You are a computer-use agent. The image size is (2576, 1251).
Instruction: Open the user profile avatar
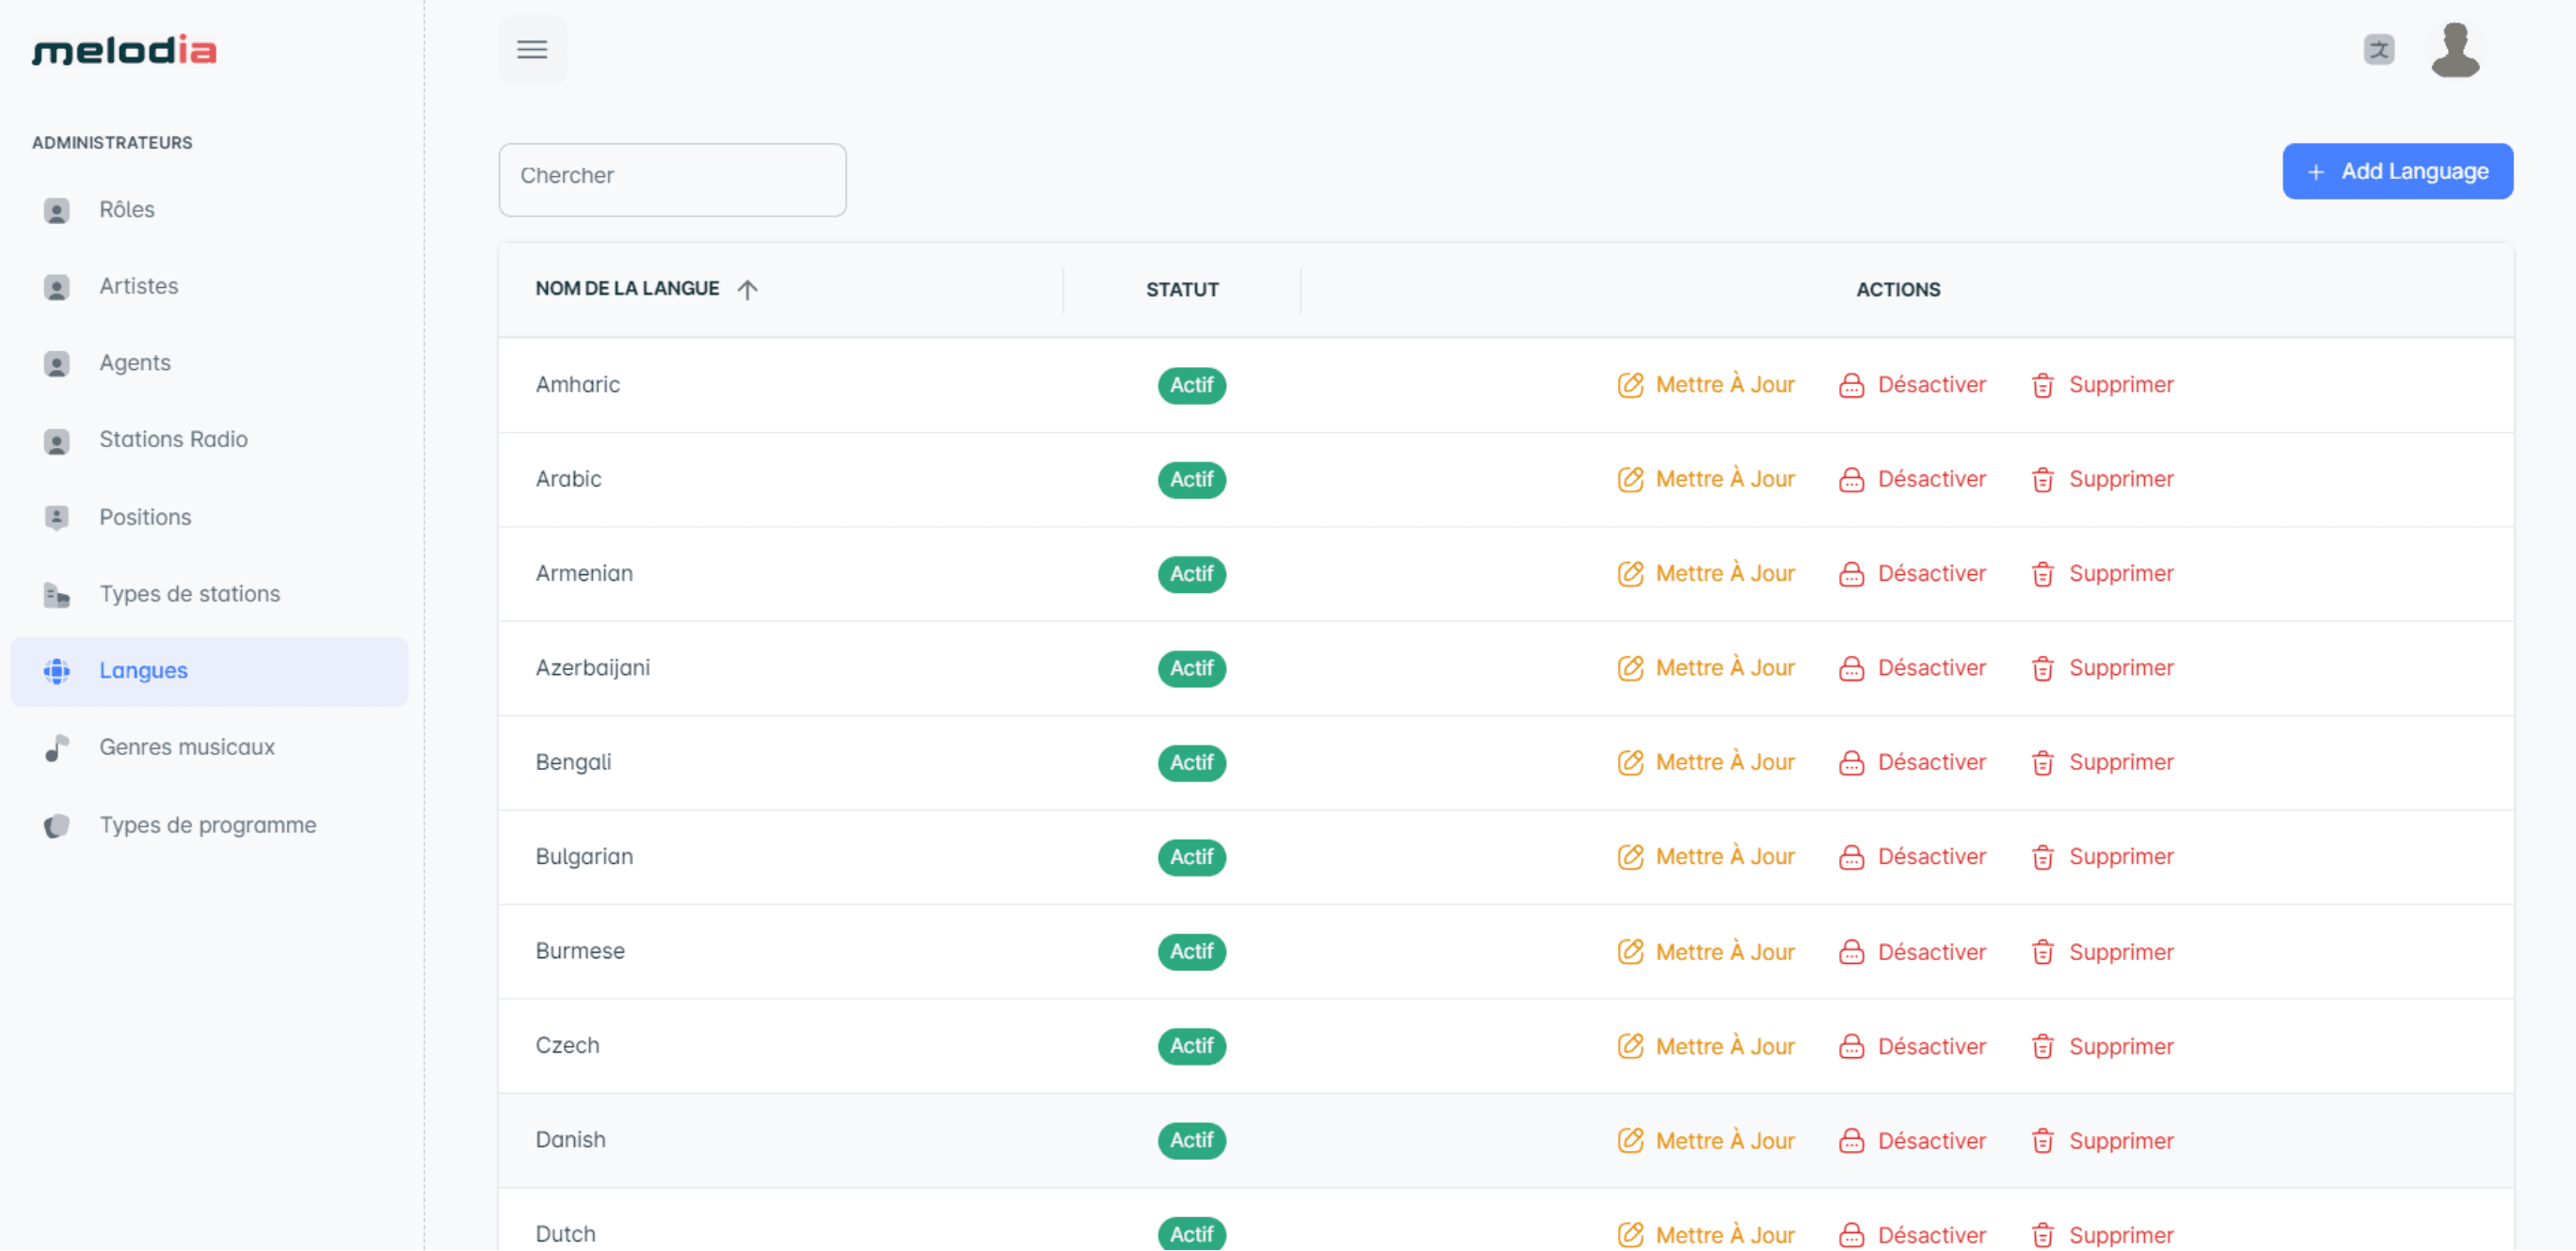[x=2455, y=49]
